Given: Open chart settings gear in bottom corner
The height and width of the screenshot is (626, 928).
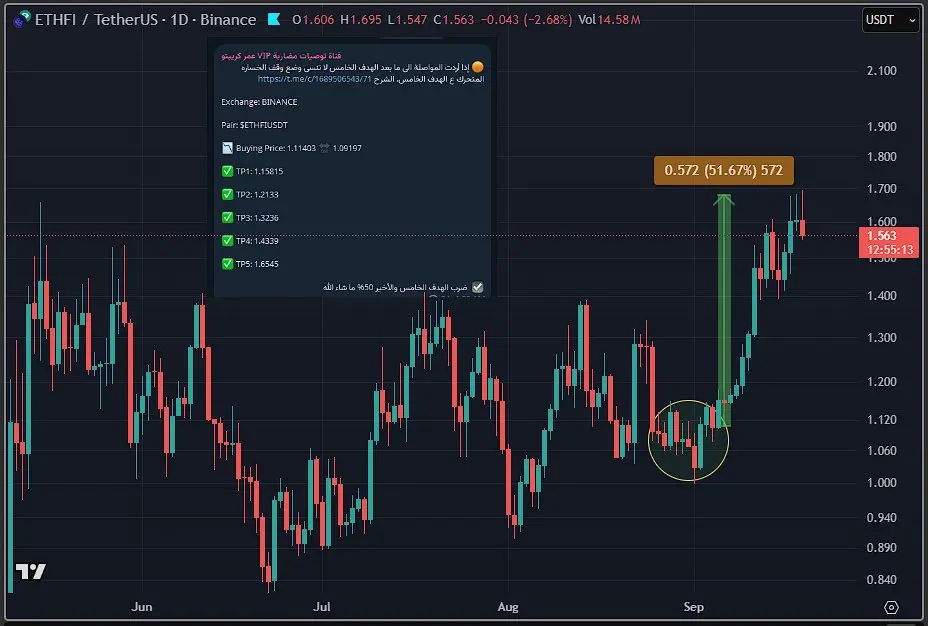Looking at the screenshot, I should tap(891, 607).
